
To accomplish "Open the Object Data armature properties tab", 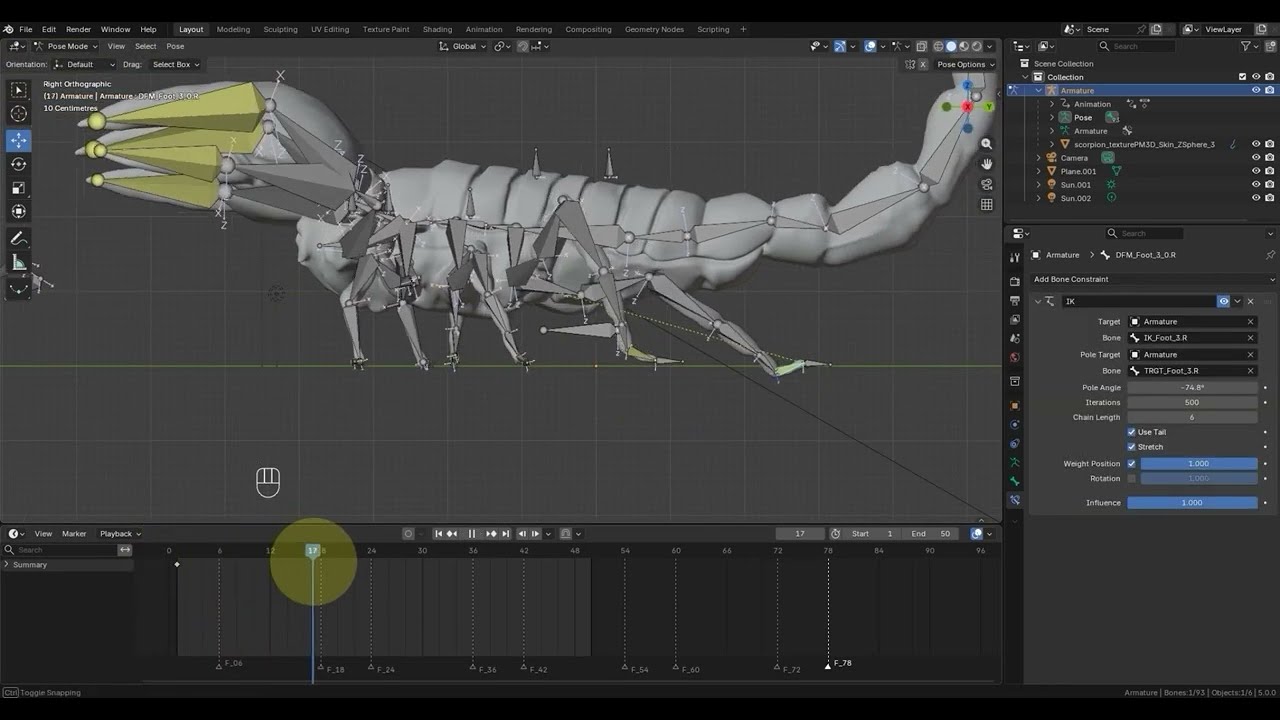I will tap(1015, 462).
